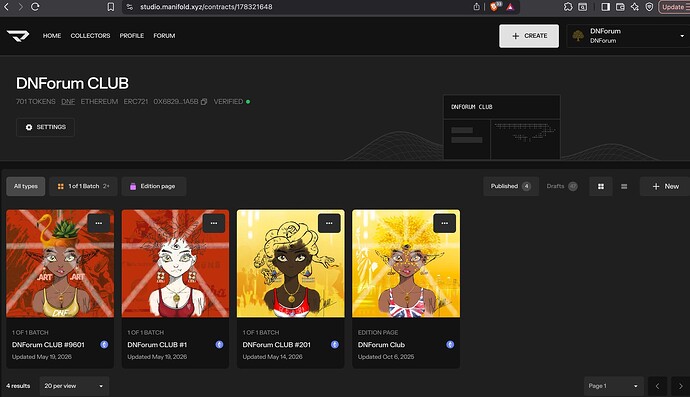
Task: Filter by All types
Action: coord(26,186)
